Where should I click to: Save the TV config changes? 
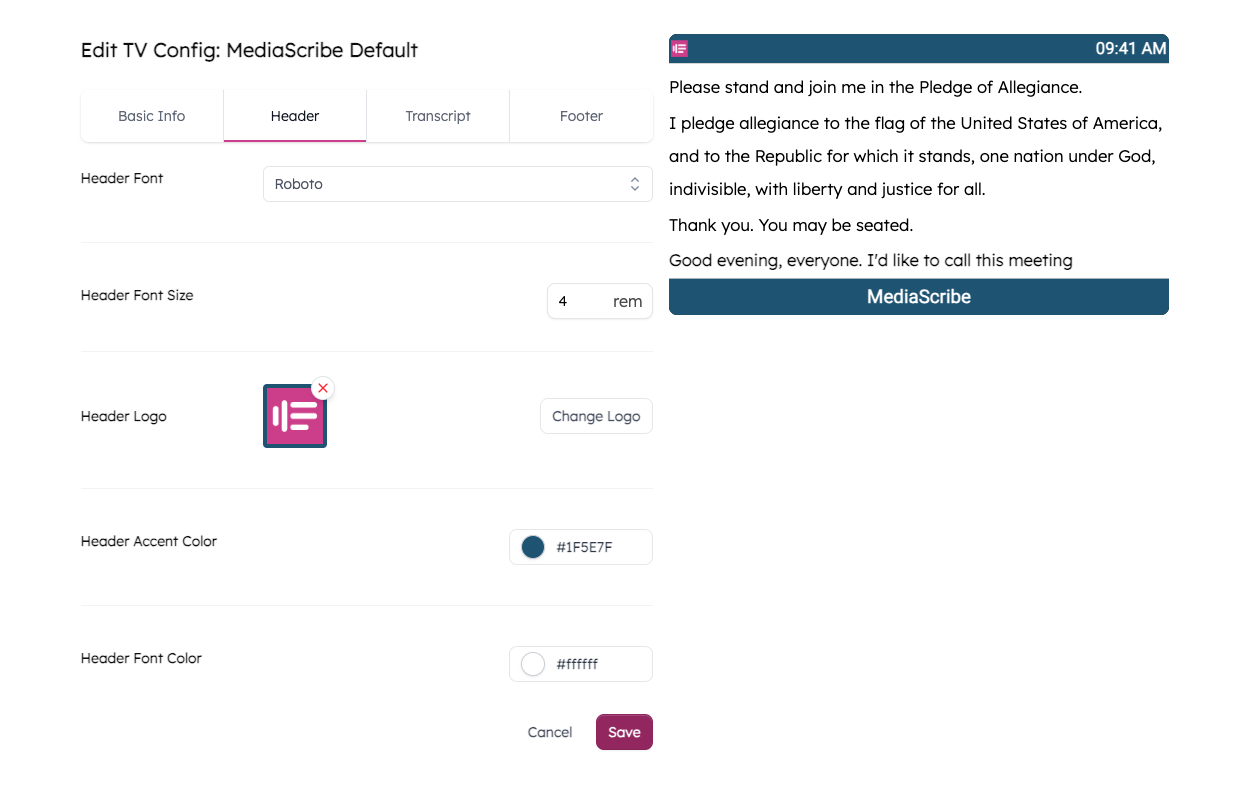tap(623, 732)
